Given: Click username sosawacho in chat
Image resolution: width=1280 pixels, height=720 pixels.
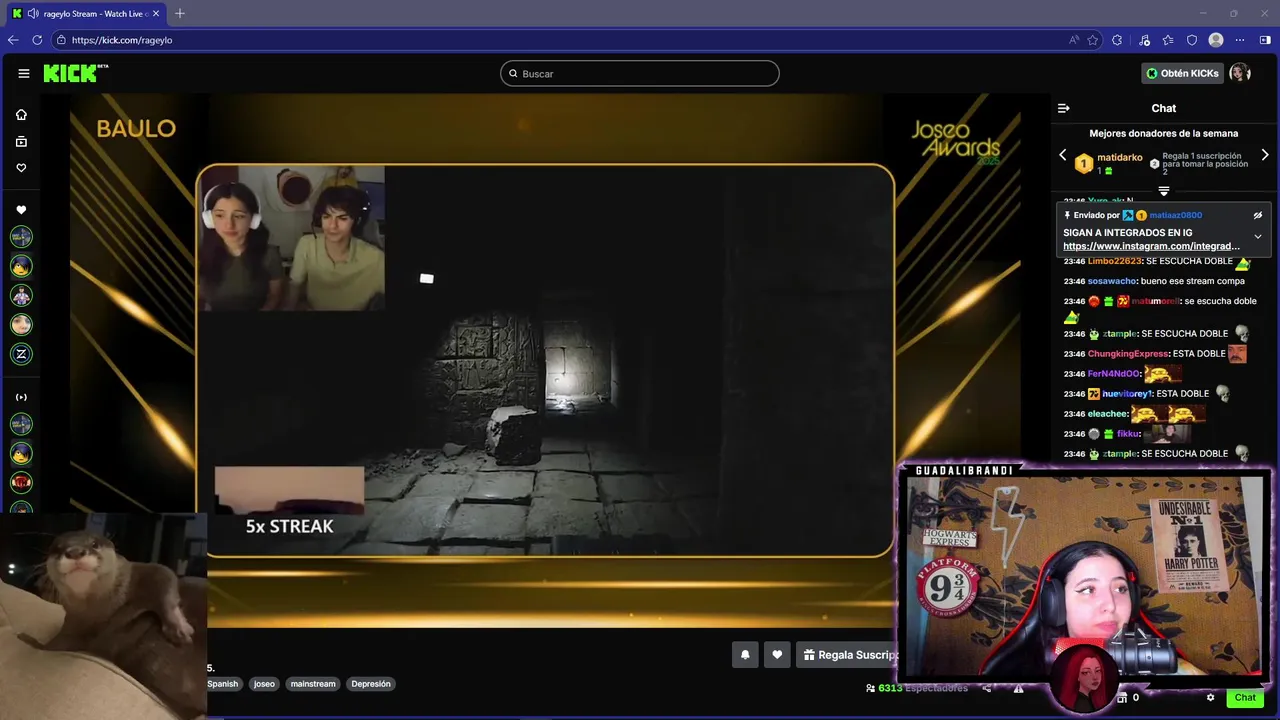Looking at the screenshot, I should pos(1112,281).
